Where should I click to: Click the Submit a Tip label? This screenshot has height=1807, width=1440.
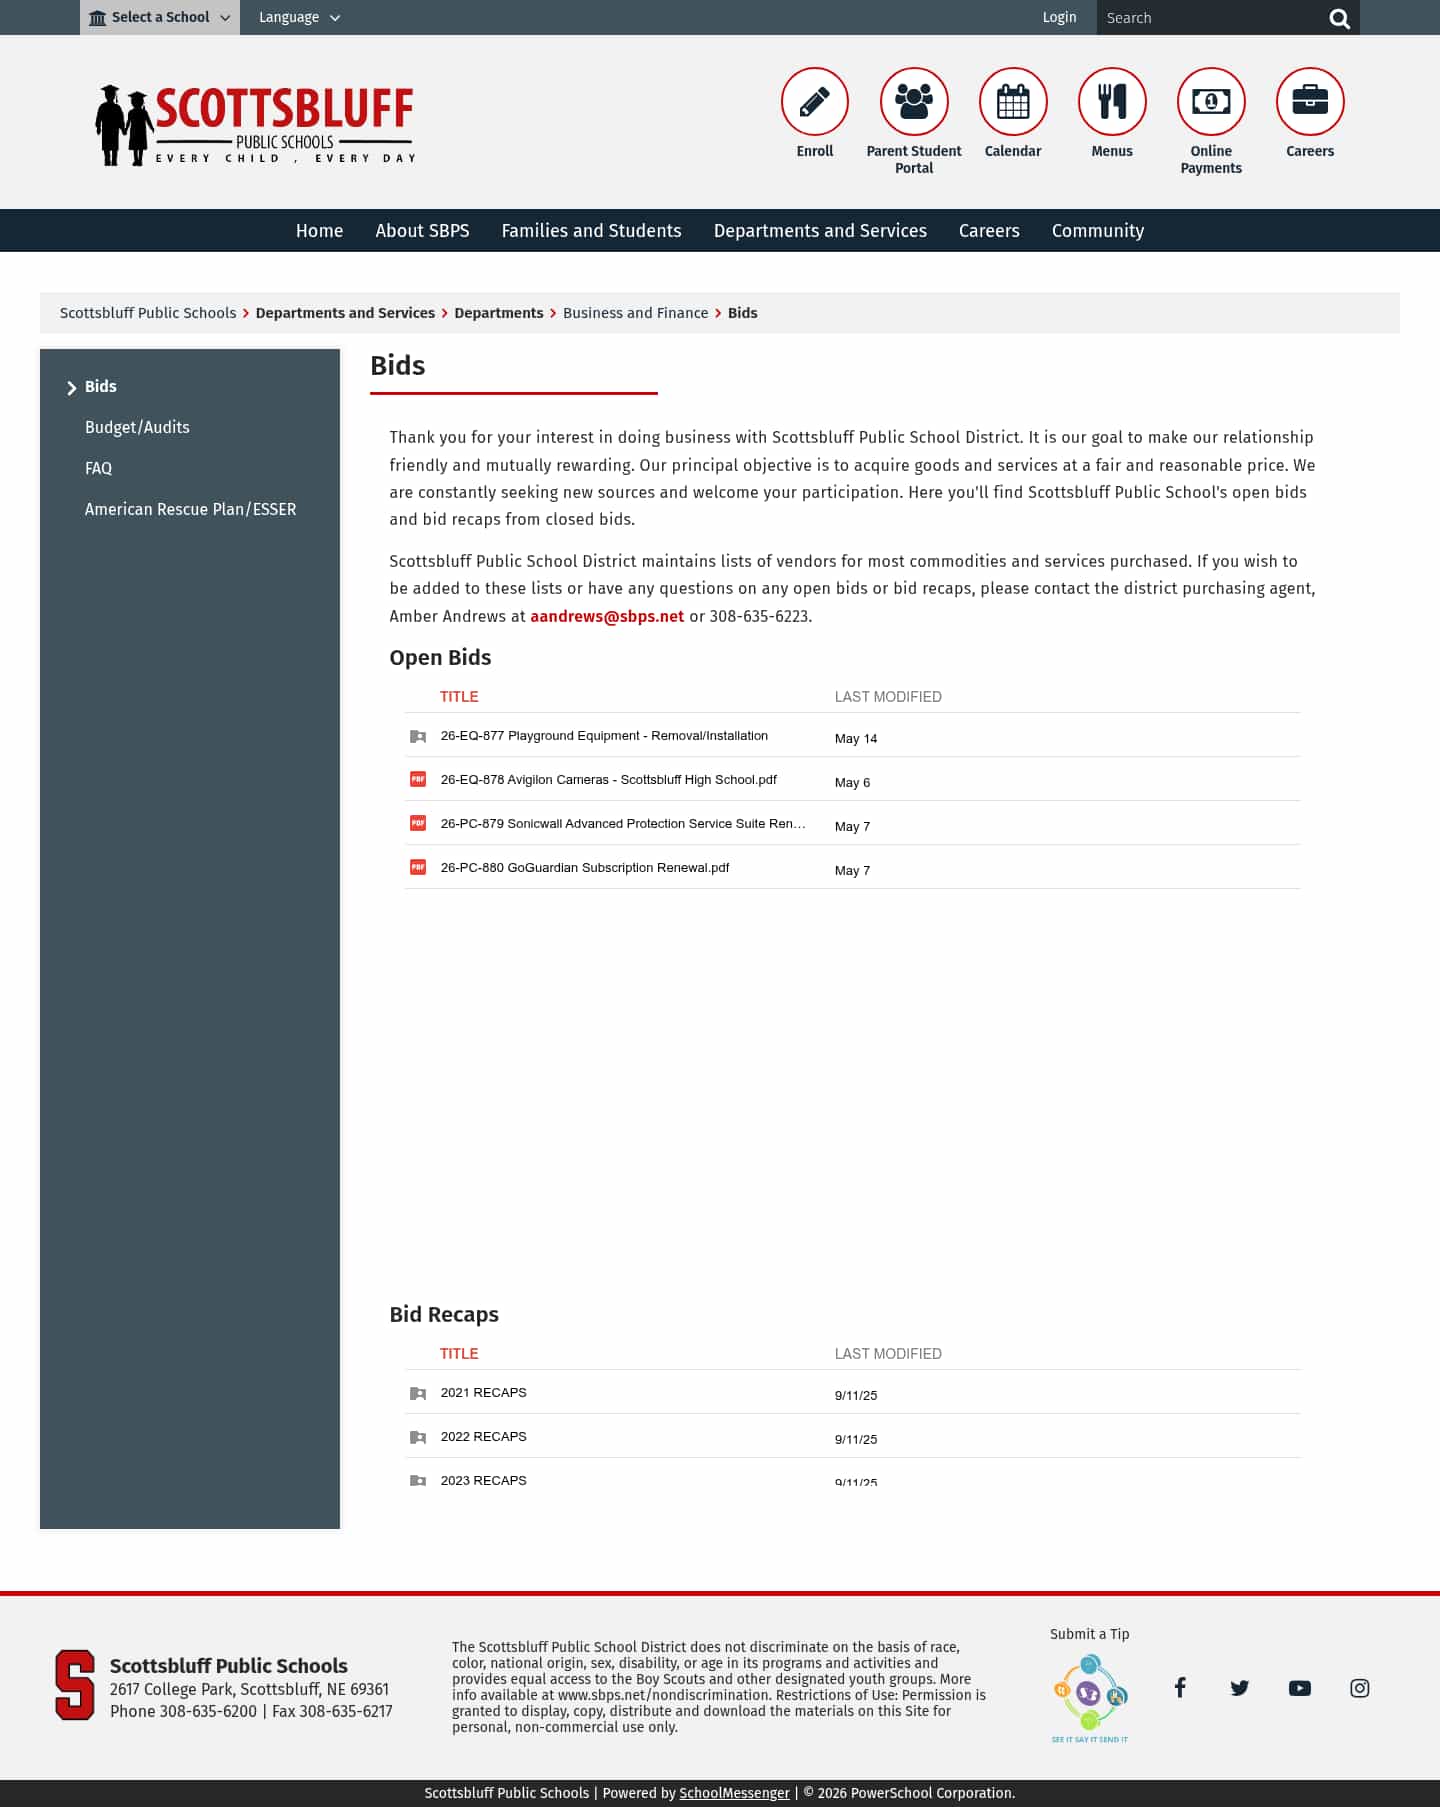point(1089,1634)
